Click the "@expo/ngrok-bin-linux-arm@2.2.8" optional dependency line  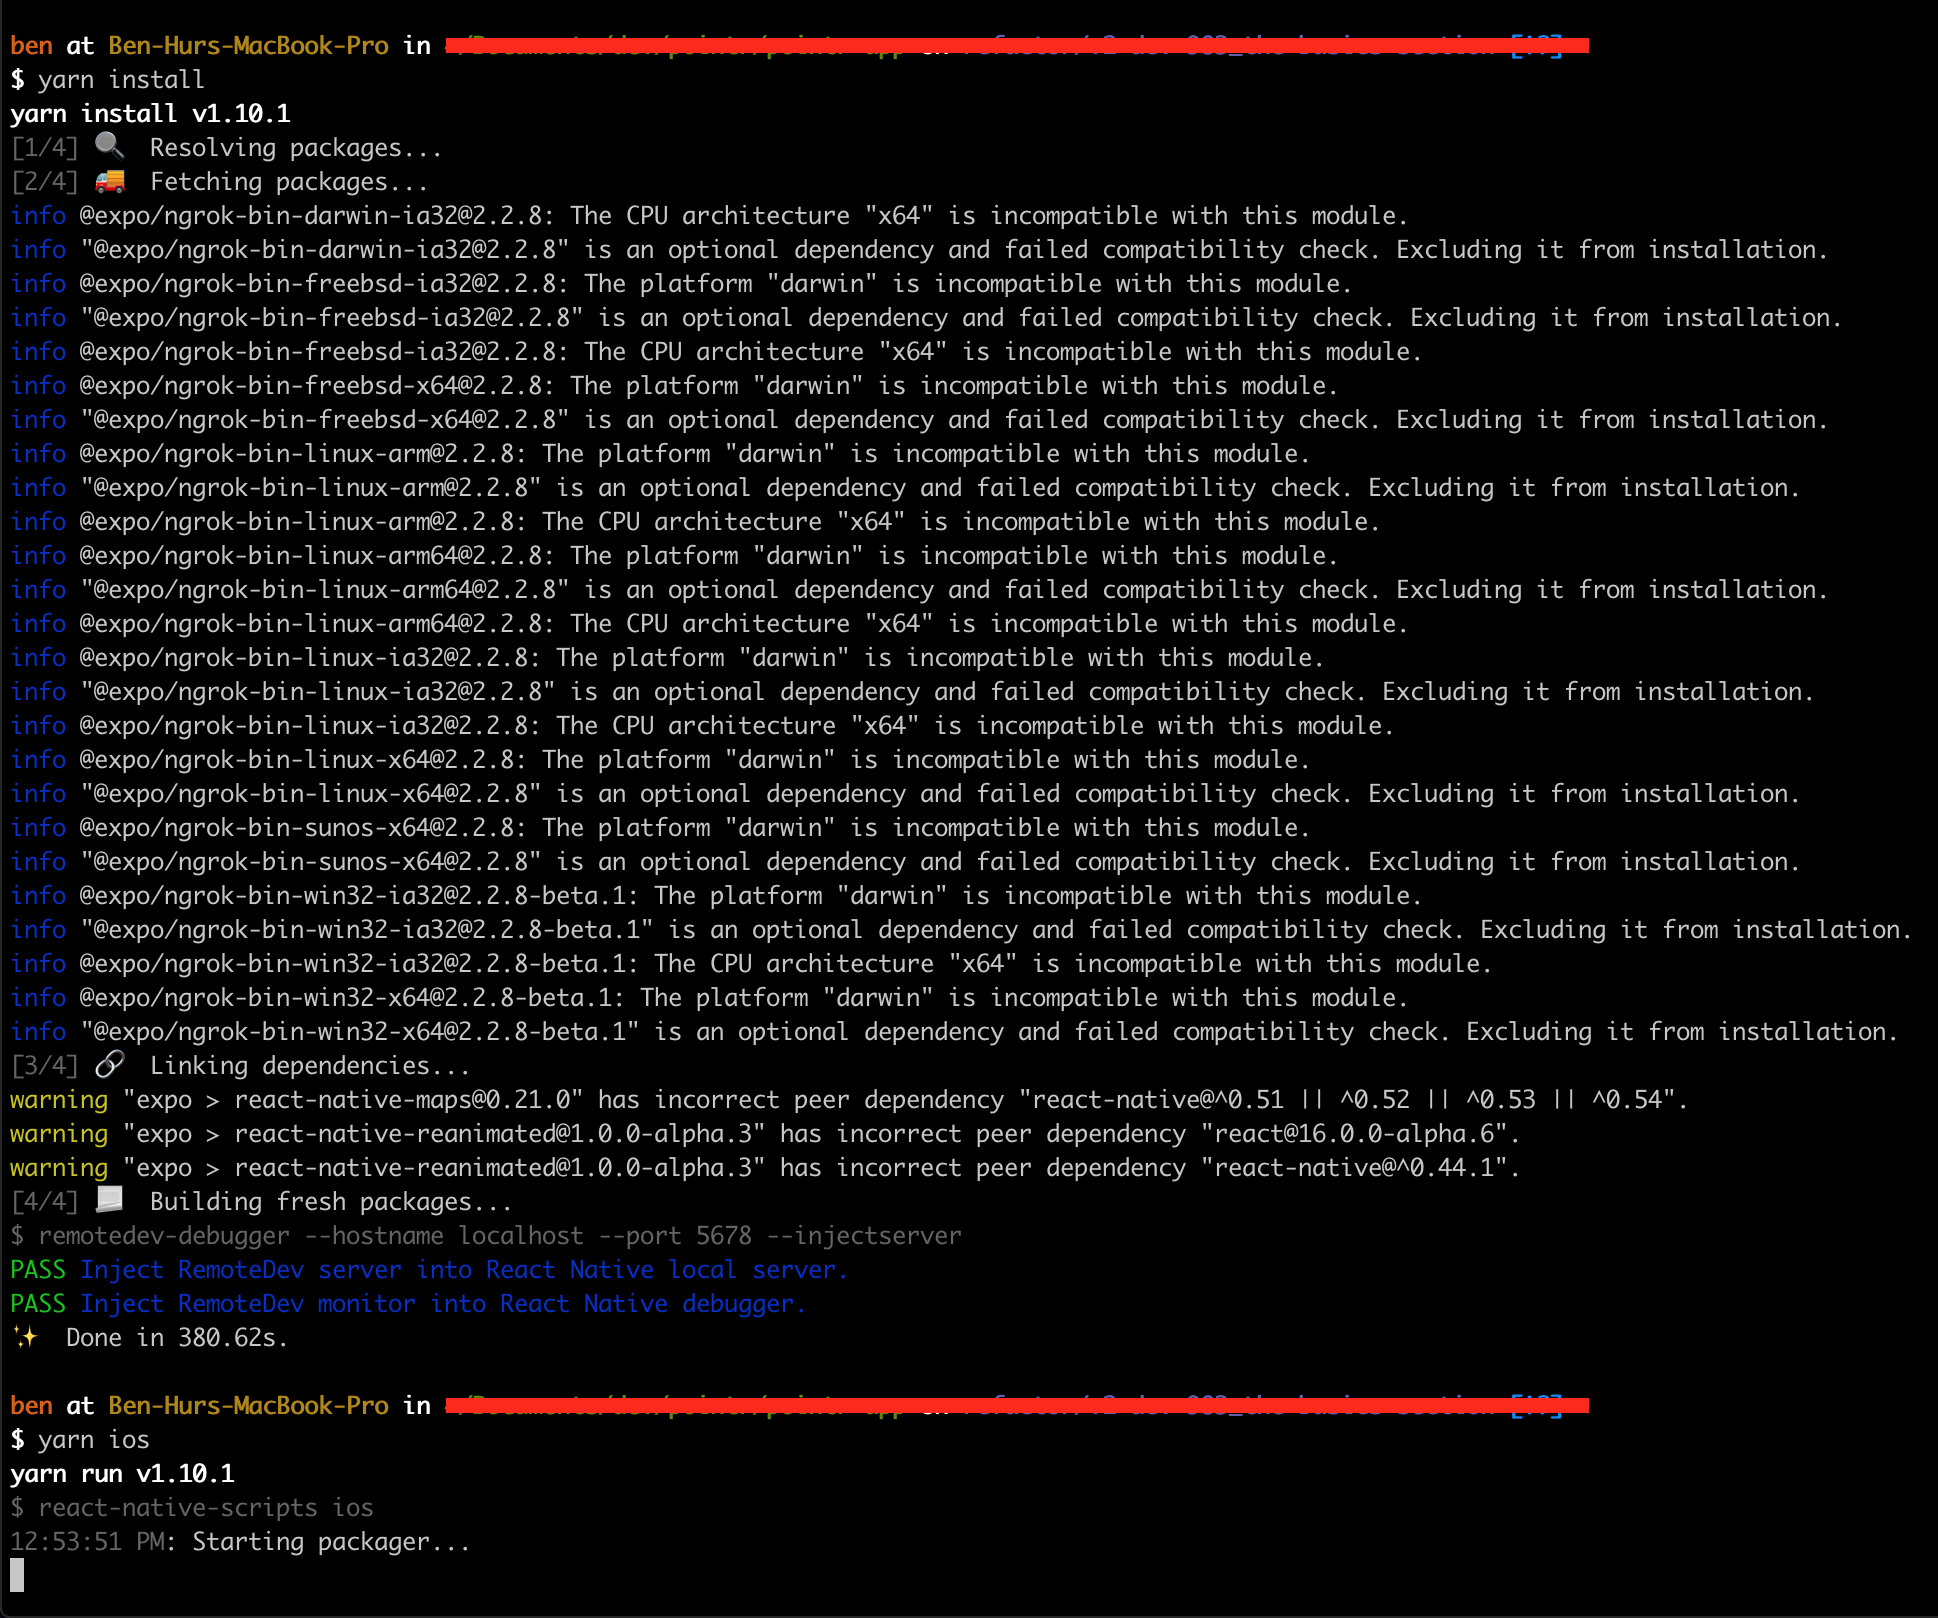(905, 488)
